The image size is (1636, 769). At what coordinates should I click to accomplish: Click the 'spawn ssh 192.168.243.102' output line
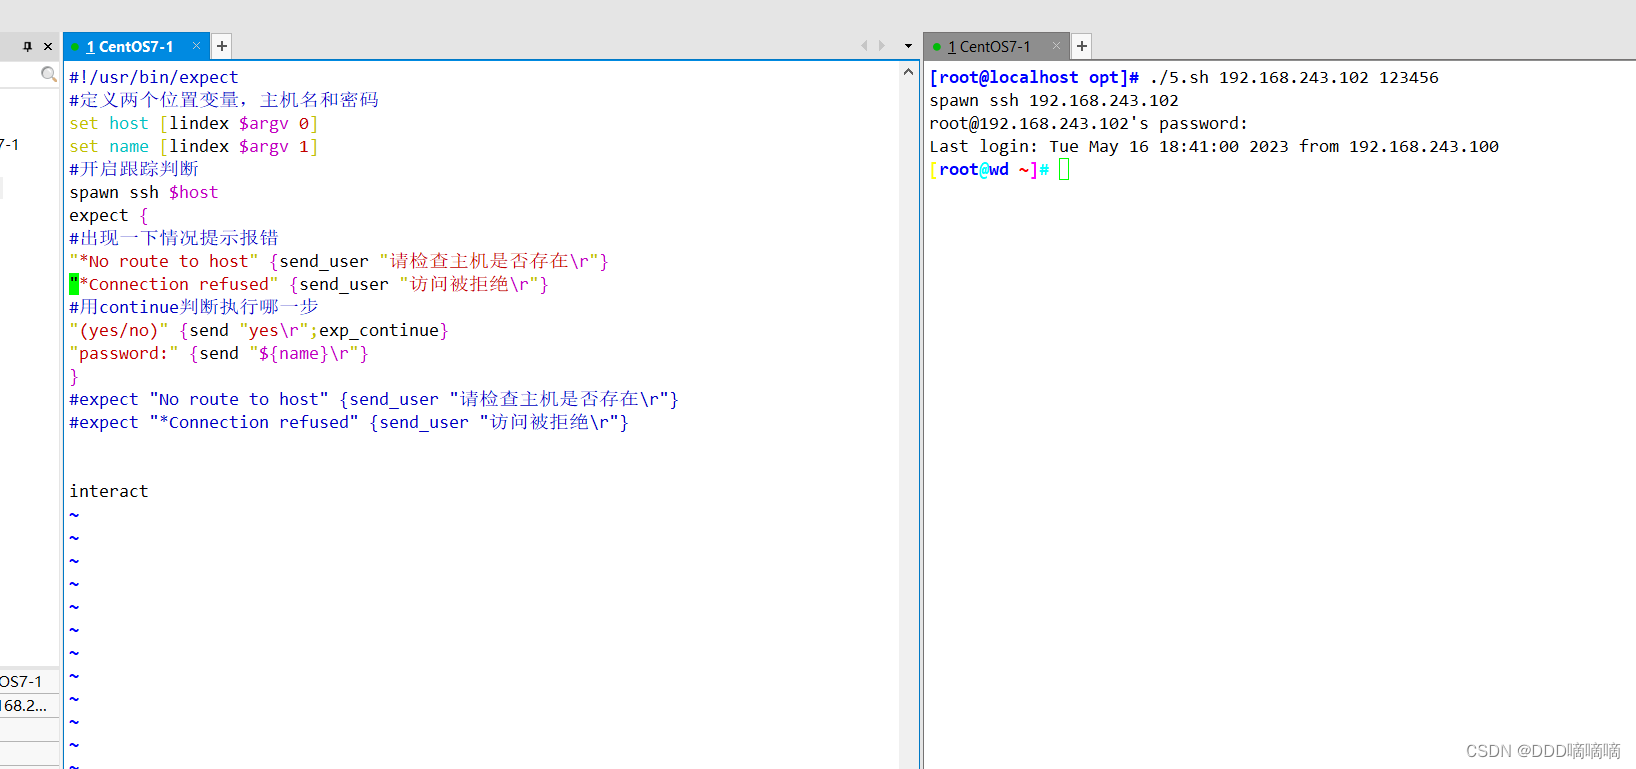[1054, 100]
